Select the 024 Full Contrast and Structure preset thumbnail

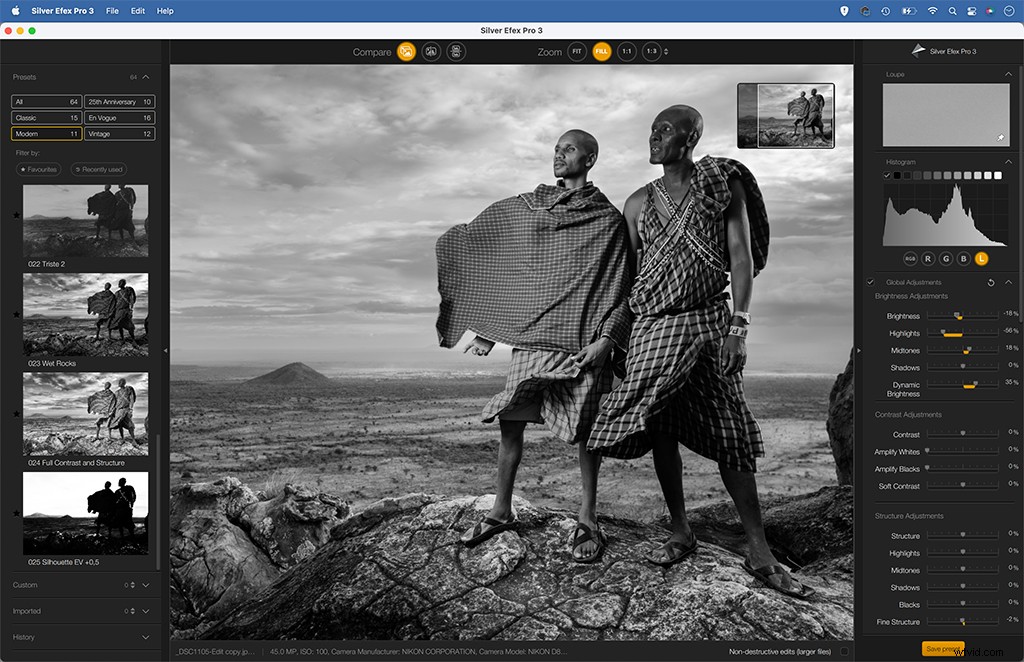coord(85,412)
